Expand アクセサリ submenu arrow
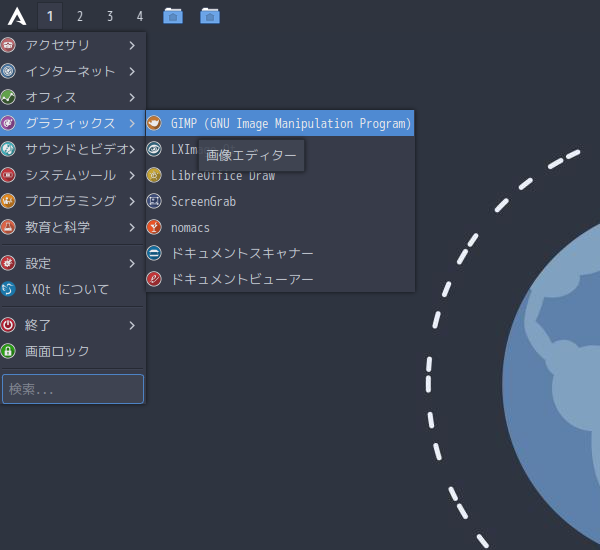 tap(132, 46)
